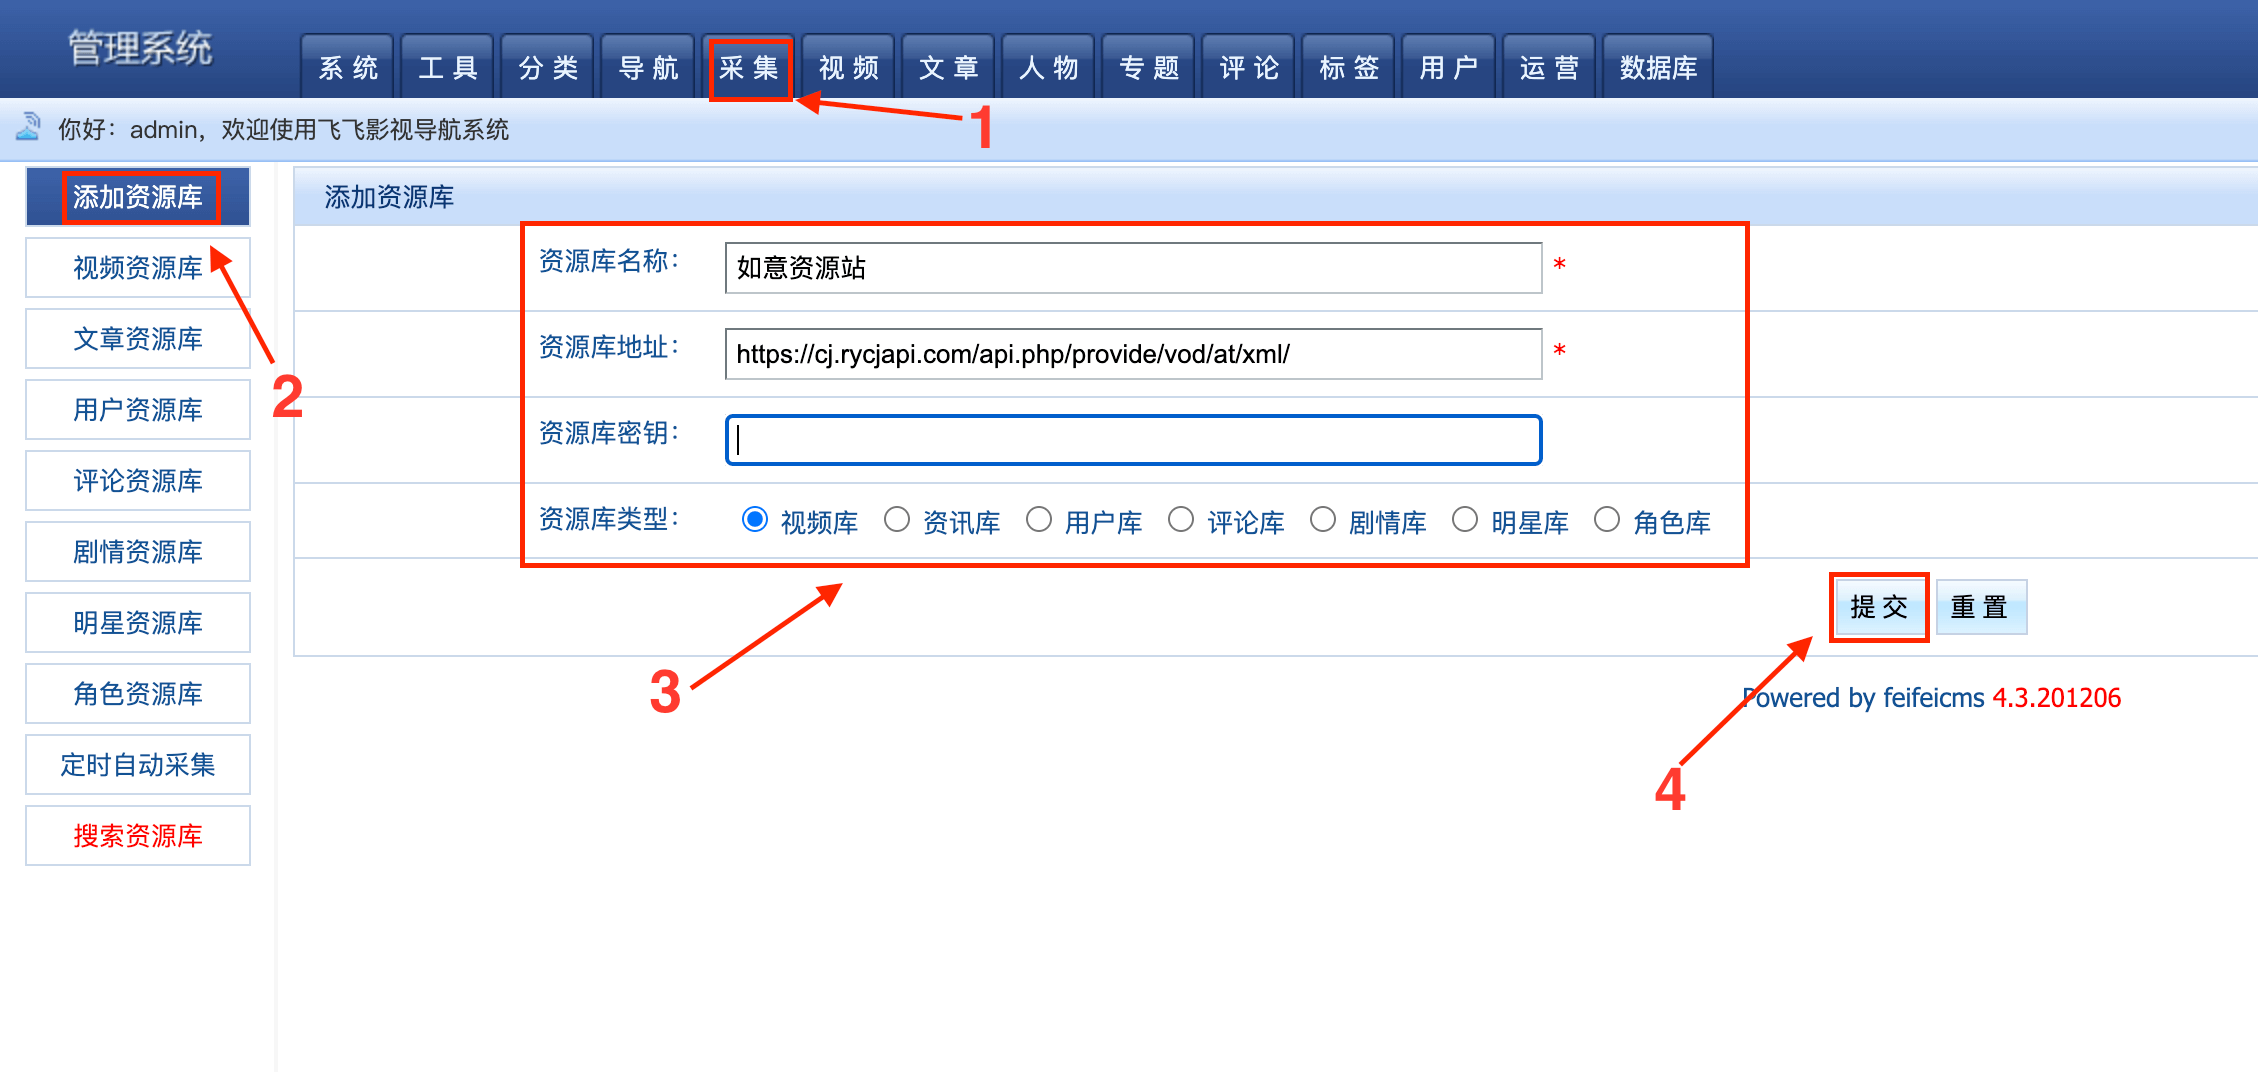
Task: Focus the 资源库密钥 input field
Action: coord(1133,440)
